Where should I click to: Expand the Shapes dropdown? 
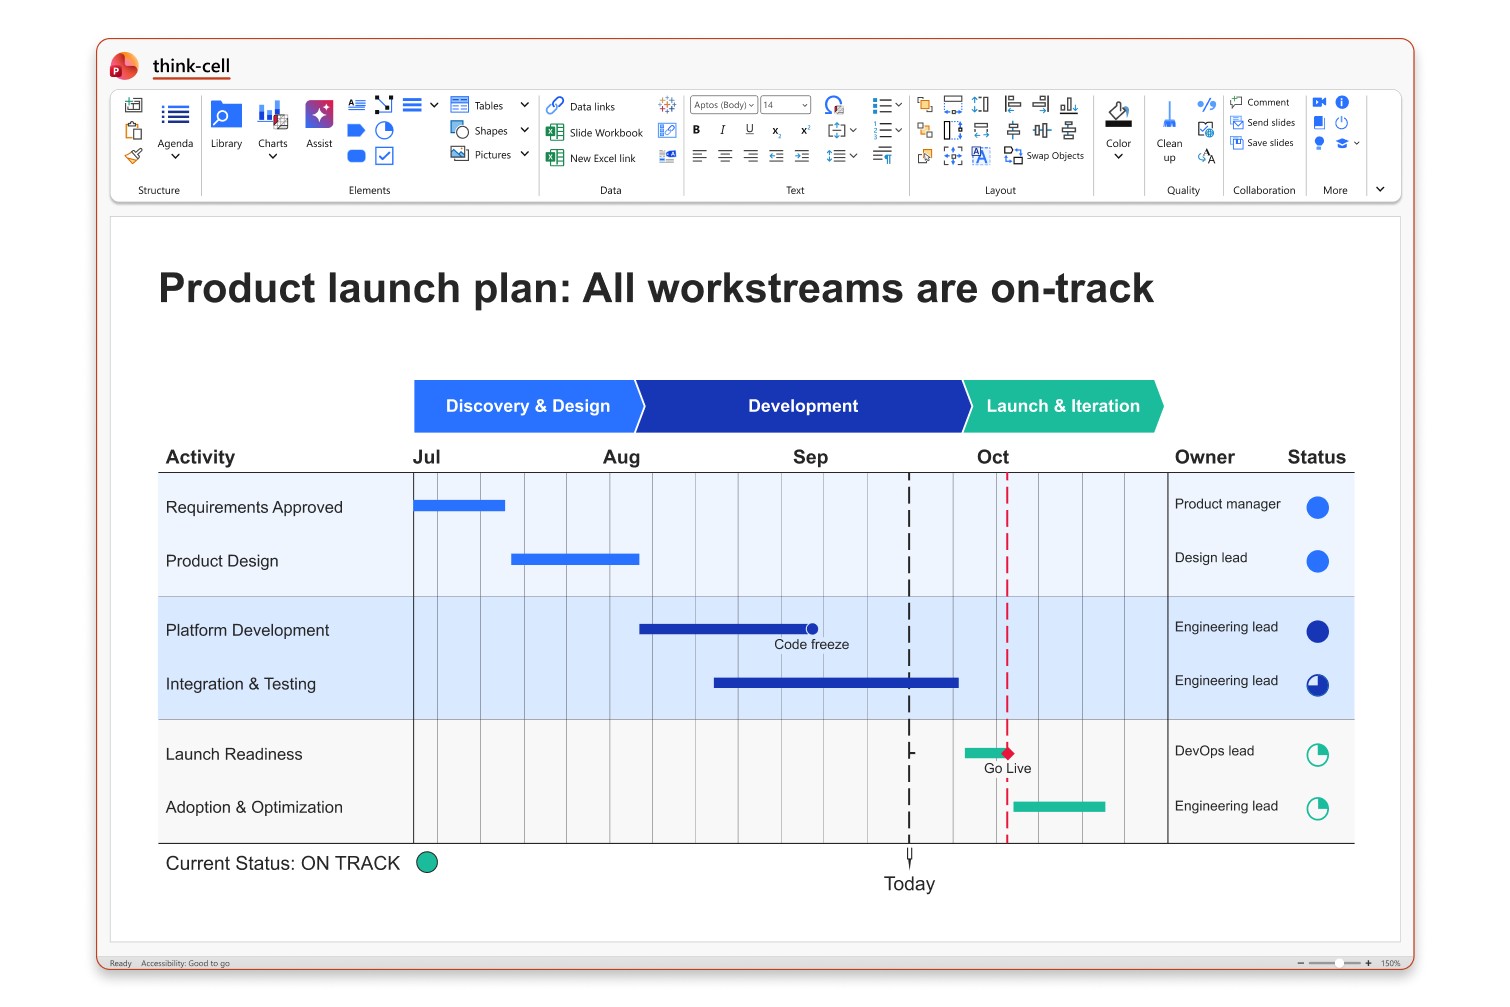click(x=524, y=130)
